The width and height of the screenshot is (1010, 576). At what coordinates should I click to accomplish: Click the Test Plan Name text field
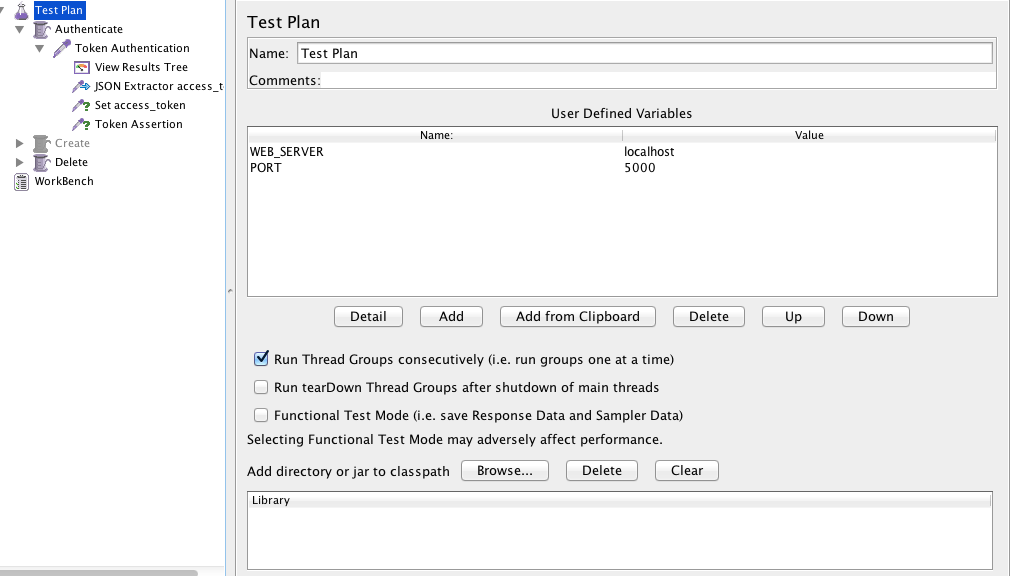644,53
